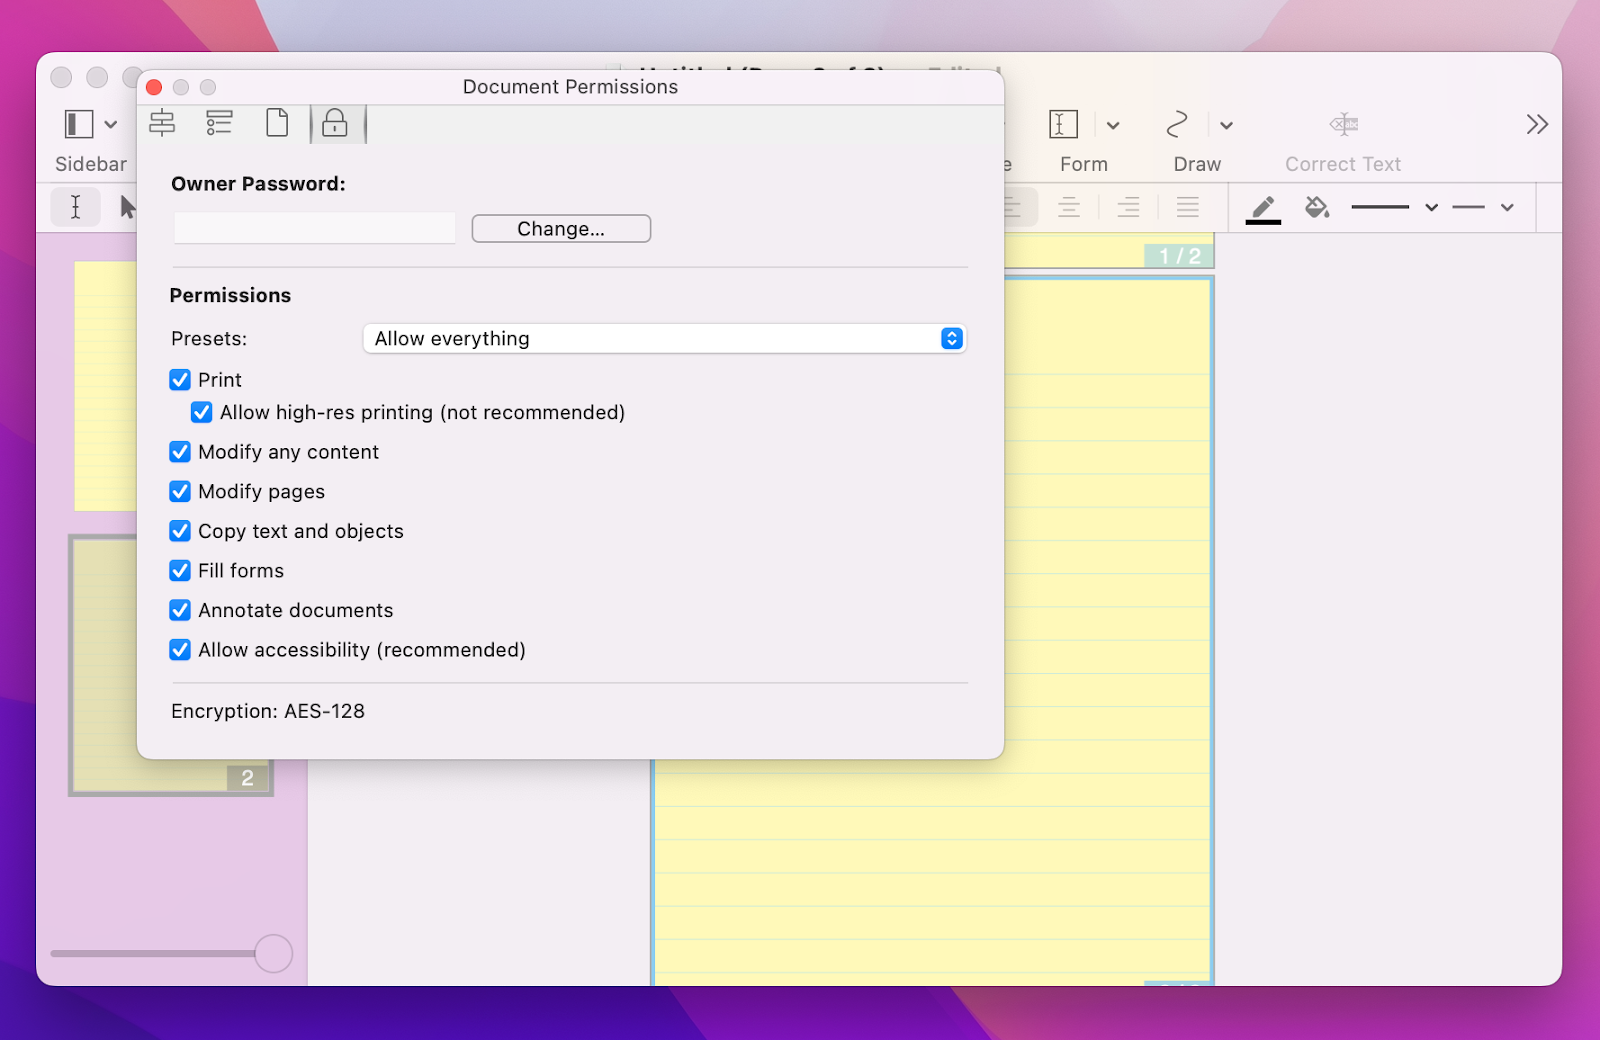The image size is (1600, 1040).
Task: Open the line thickness dropdown
Action: click(x=1430, y=207)
